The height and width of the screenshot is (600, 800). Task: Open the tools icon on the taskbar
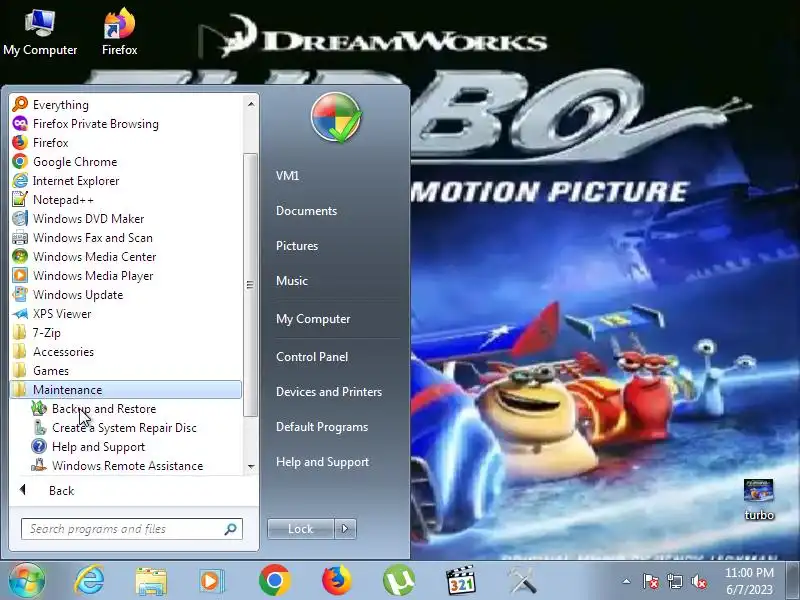pos(522,581)
